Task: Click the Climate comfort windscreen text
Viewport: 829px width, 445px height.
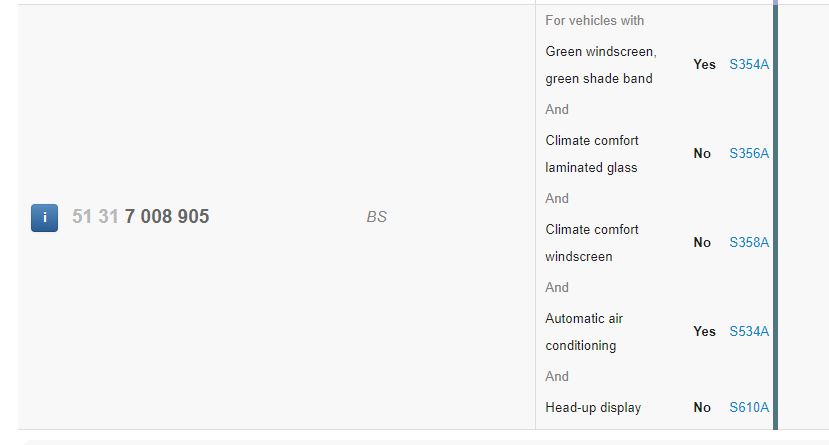Action: [592, 243]
